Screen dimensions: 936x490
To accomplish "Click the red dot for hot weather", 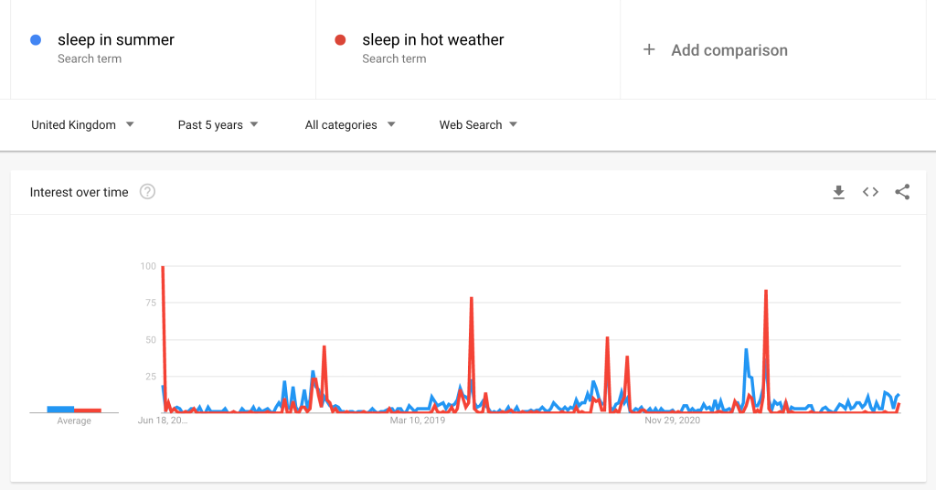I will 340,40.
